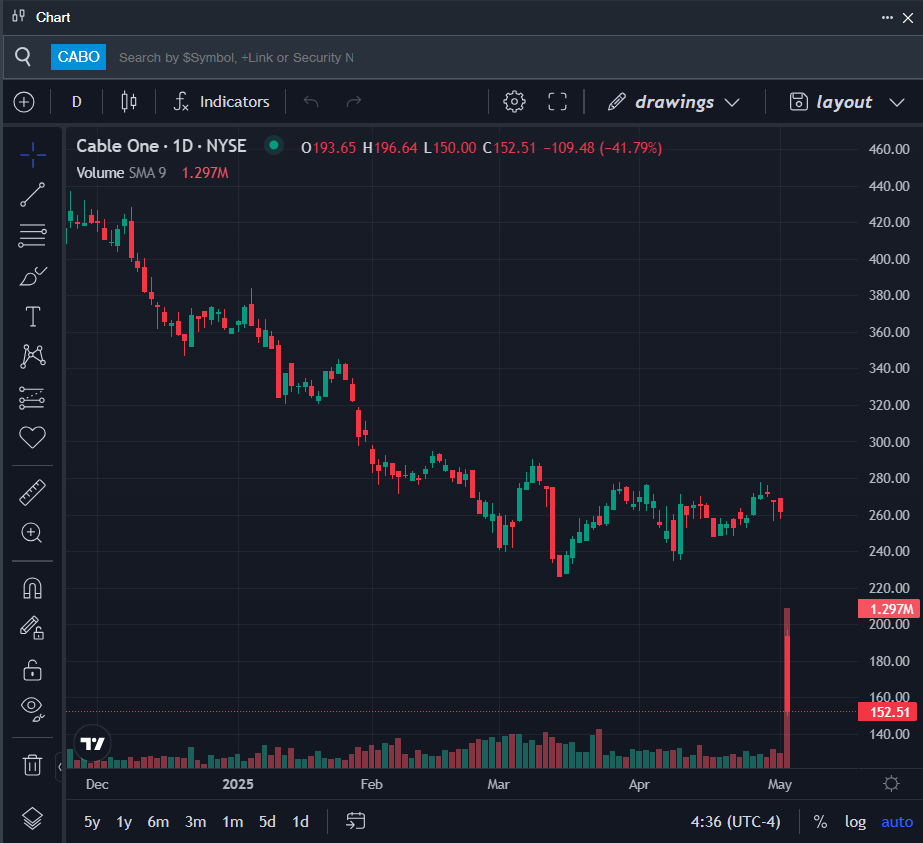The height and width of the screenshot is (843, 923).
Task: Click the Chart panel header icon
Action: pyautogui.click(x=19, y=16)
